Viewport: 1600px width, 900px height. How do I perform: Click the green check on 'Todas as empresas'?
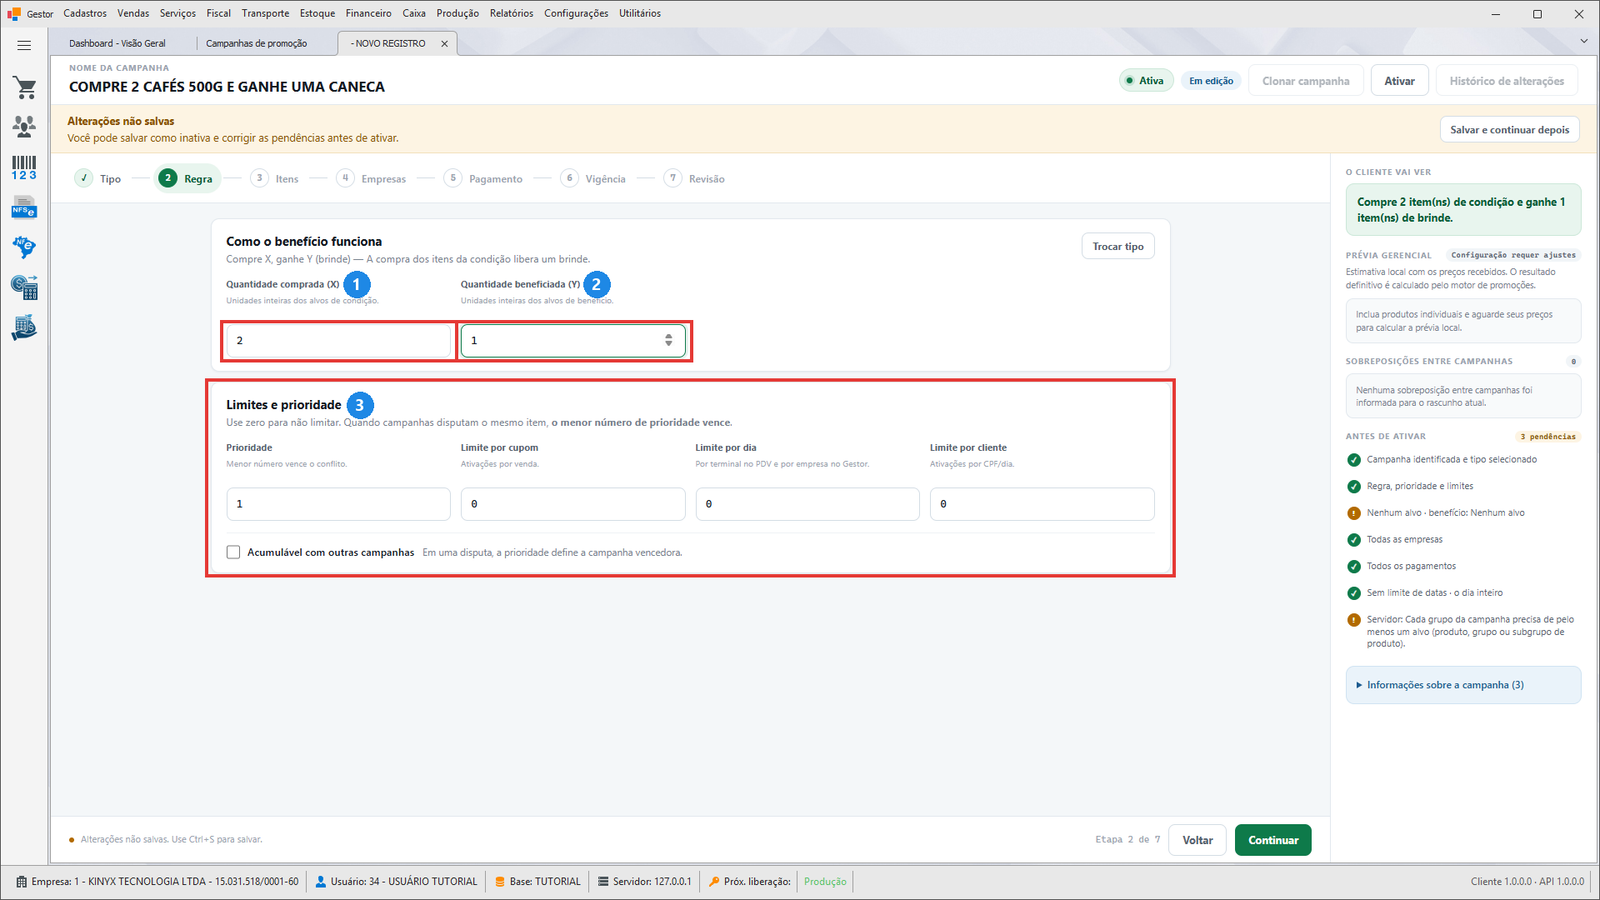(x=1354, y=540)
